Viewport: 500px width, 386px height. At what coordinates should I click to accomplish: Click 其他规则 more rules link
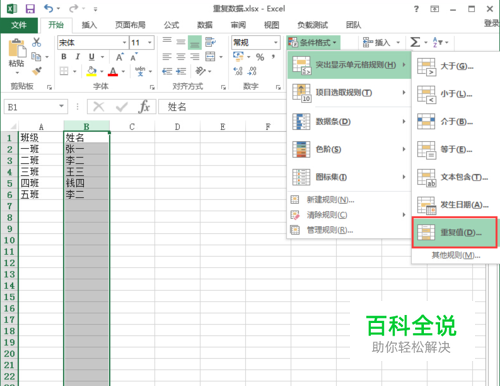(x=456, y=256)
